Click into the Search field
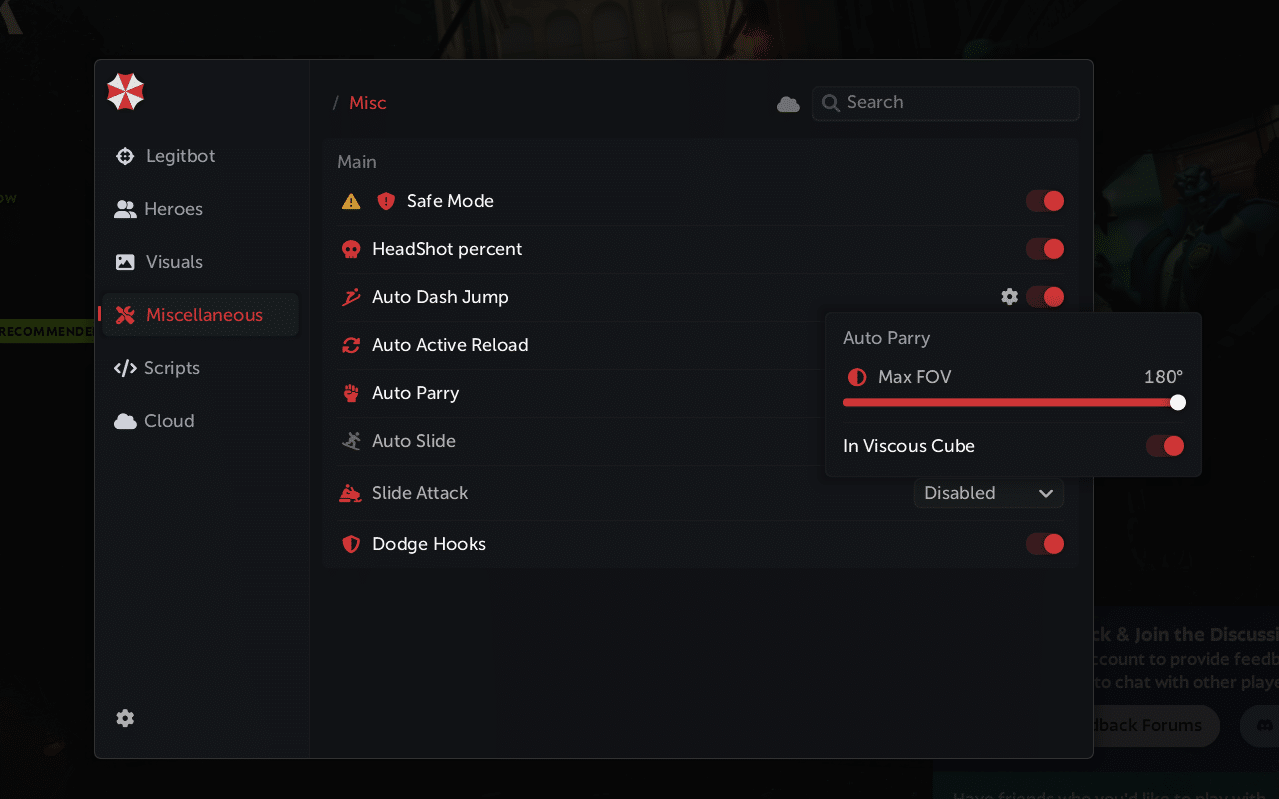 [955, 103]
